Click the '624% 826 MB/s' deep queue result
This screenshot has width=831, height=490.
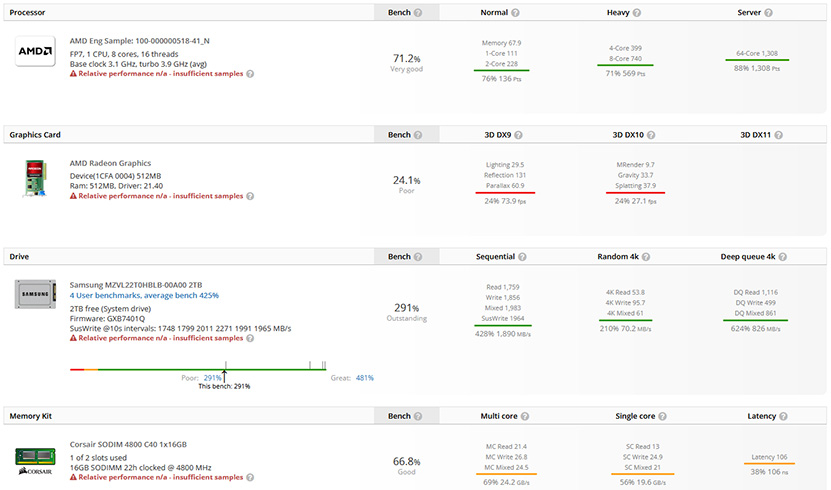tap(756, 329)
